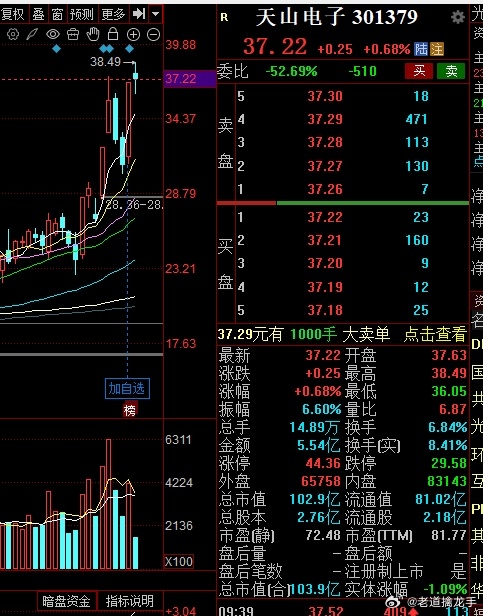Expand the dropdown arrow after skip icon
The height and width of the screenshot is (616, 483).
156,15
